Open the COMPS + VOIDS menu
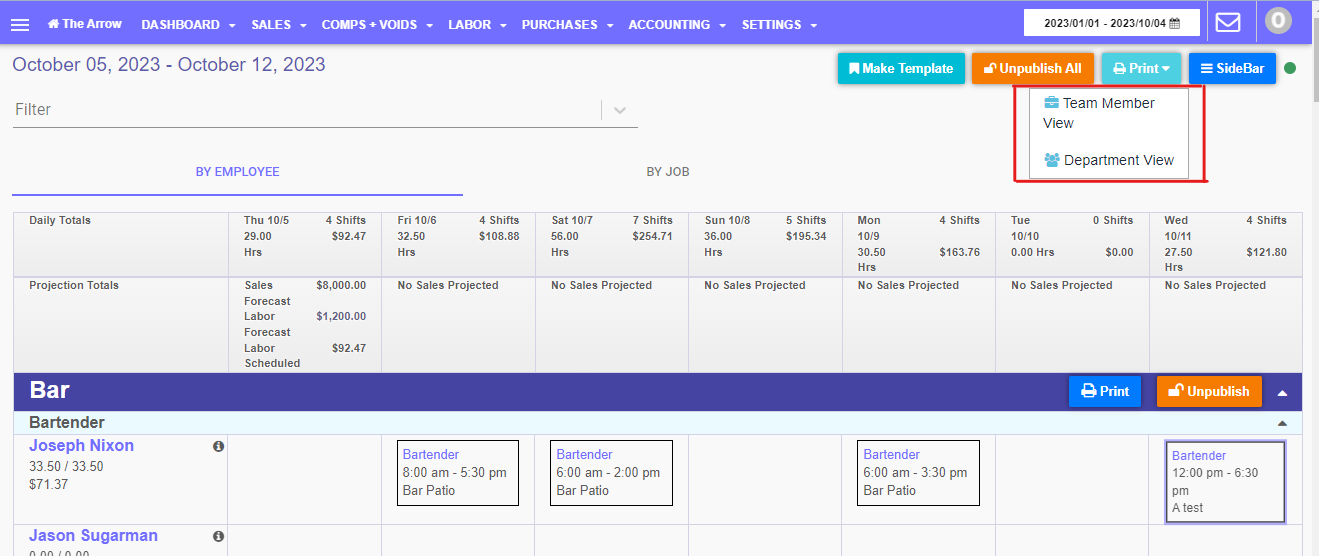 point(377,25)
